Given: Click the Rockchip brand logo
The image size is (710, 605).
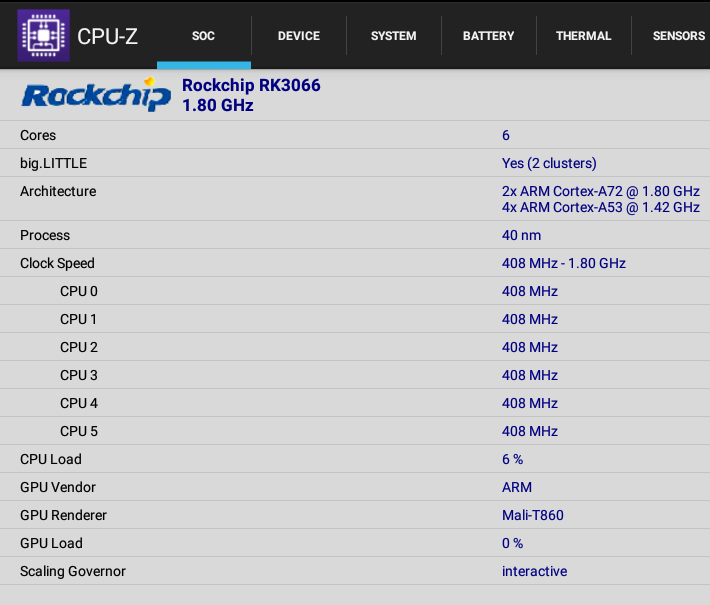Looking at the screenshot, I should coord(96,95).
